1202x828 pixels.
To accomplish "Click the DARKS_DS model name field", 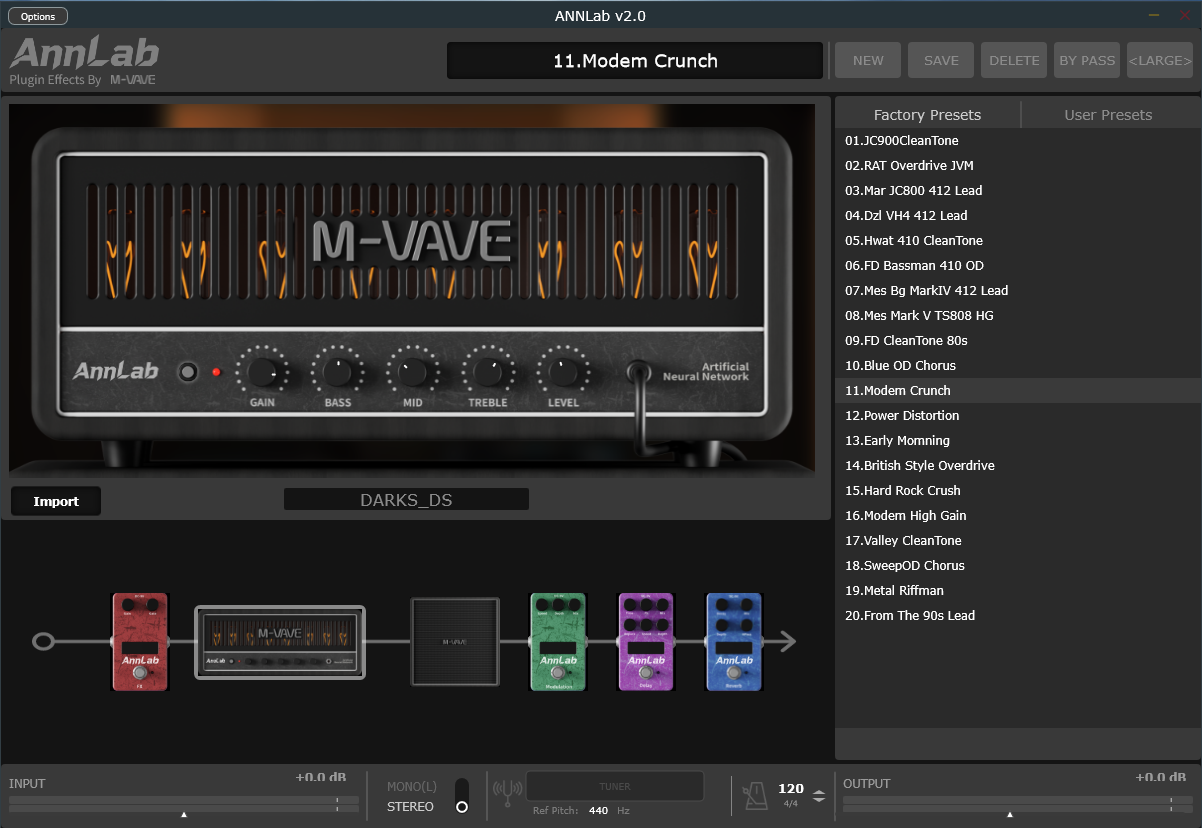I will point(406,499).
